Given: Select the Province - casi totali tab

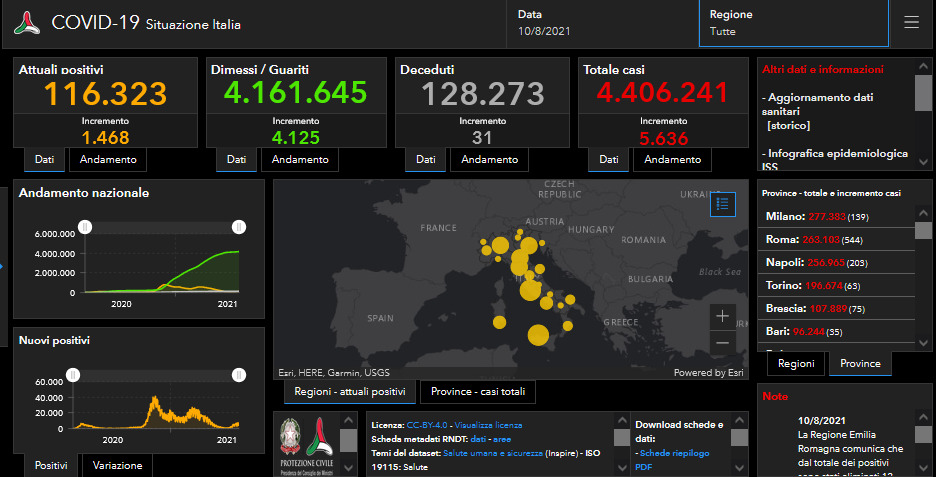Looking at the screenshot, I should (477, 392).
